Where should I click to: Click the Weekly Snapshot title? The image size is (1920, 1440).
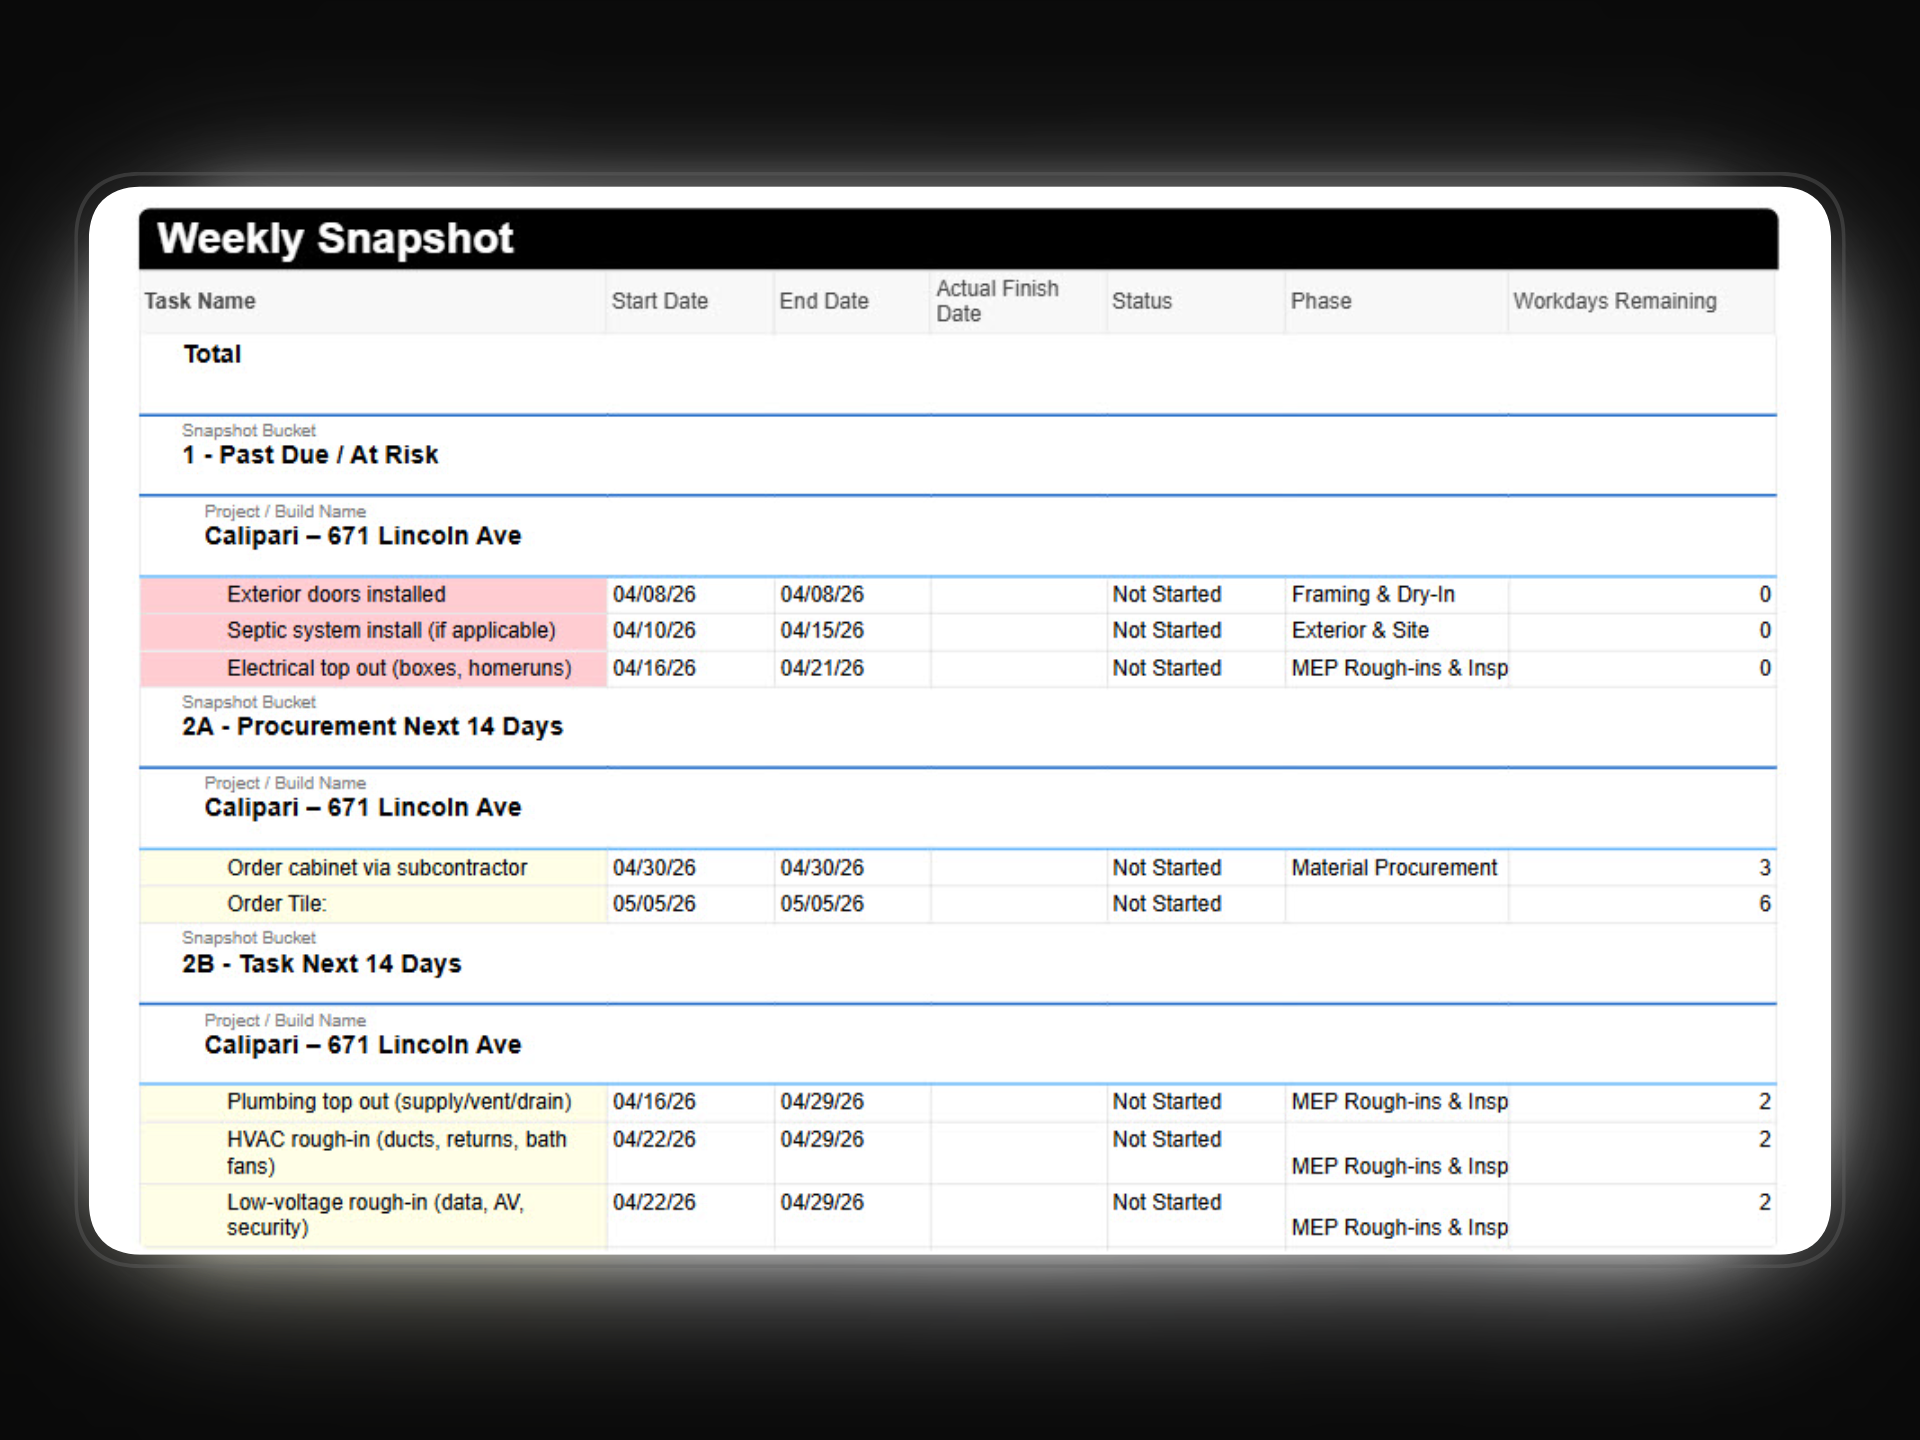(335, 239)
